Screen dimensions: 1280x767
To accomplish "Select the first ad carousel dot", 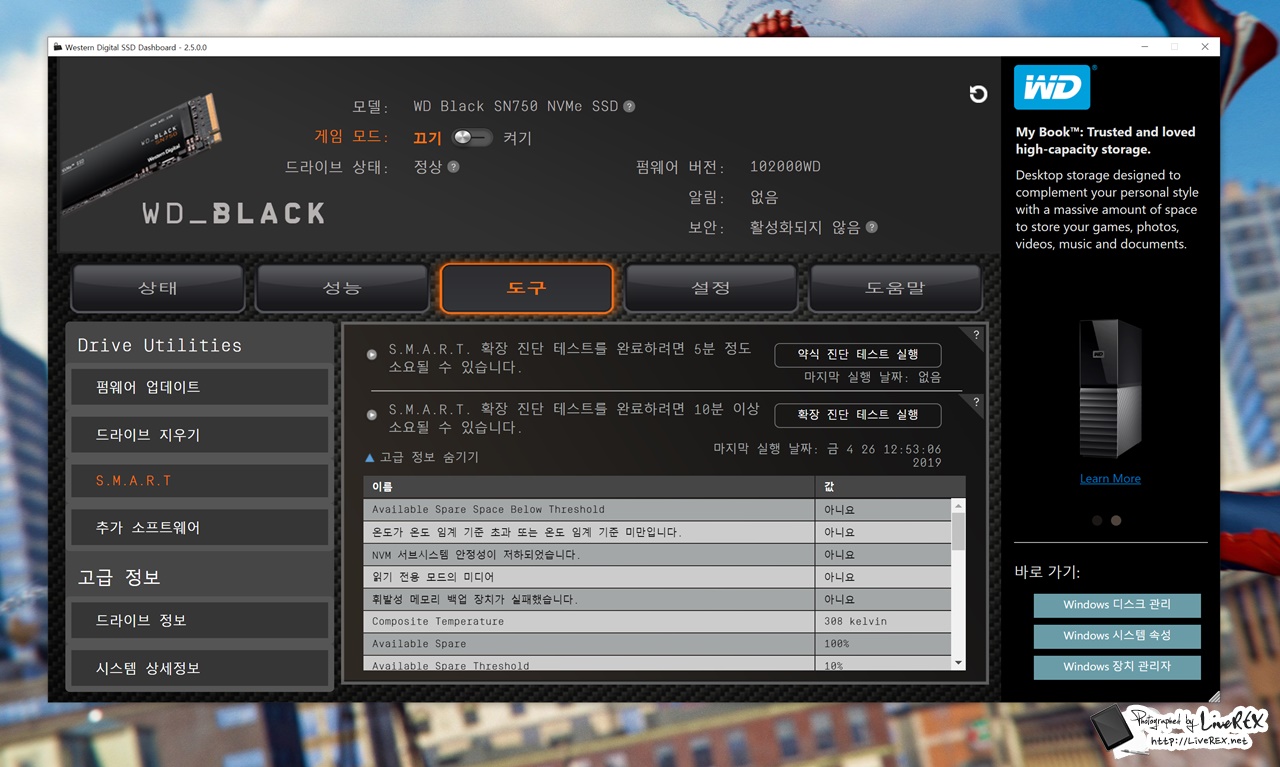I will coord(1097,520).
